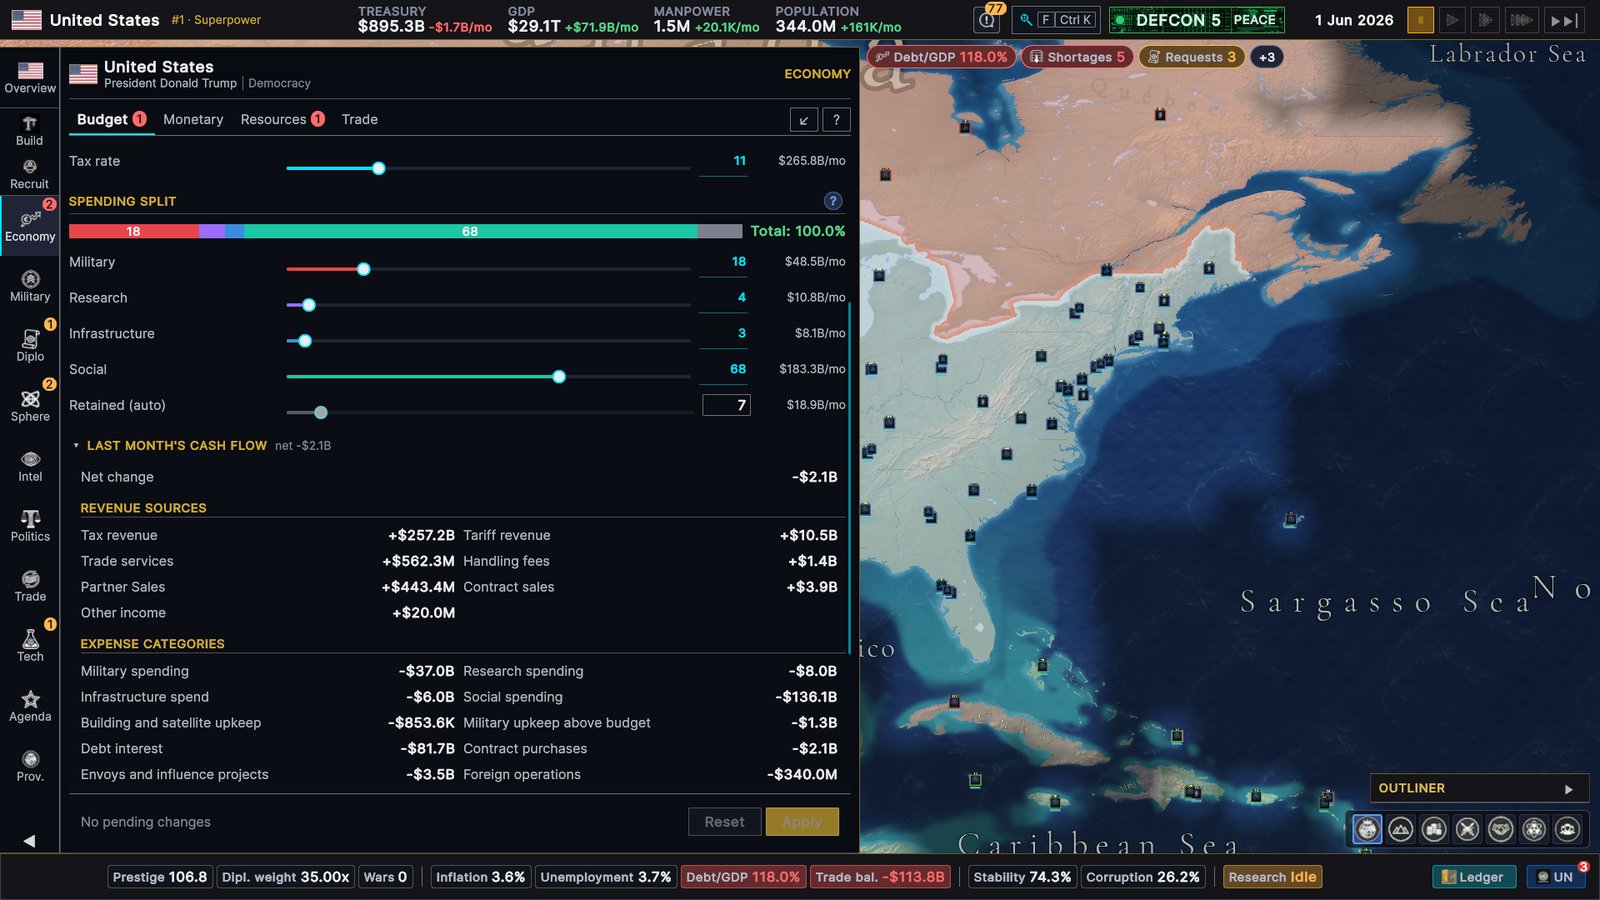Skip forward with the fast-forward-to-end button
1600x900 pixels.
[1564, 19]
